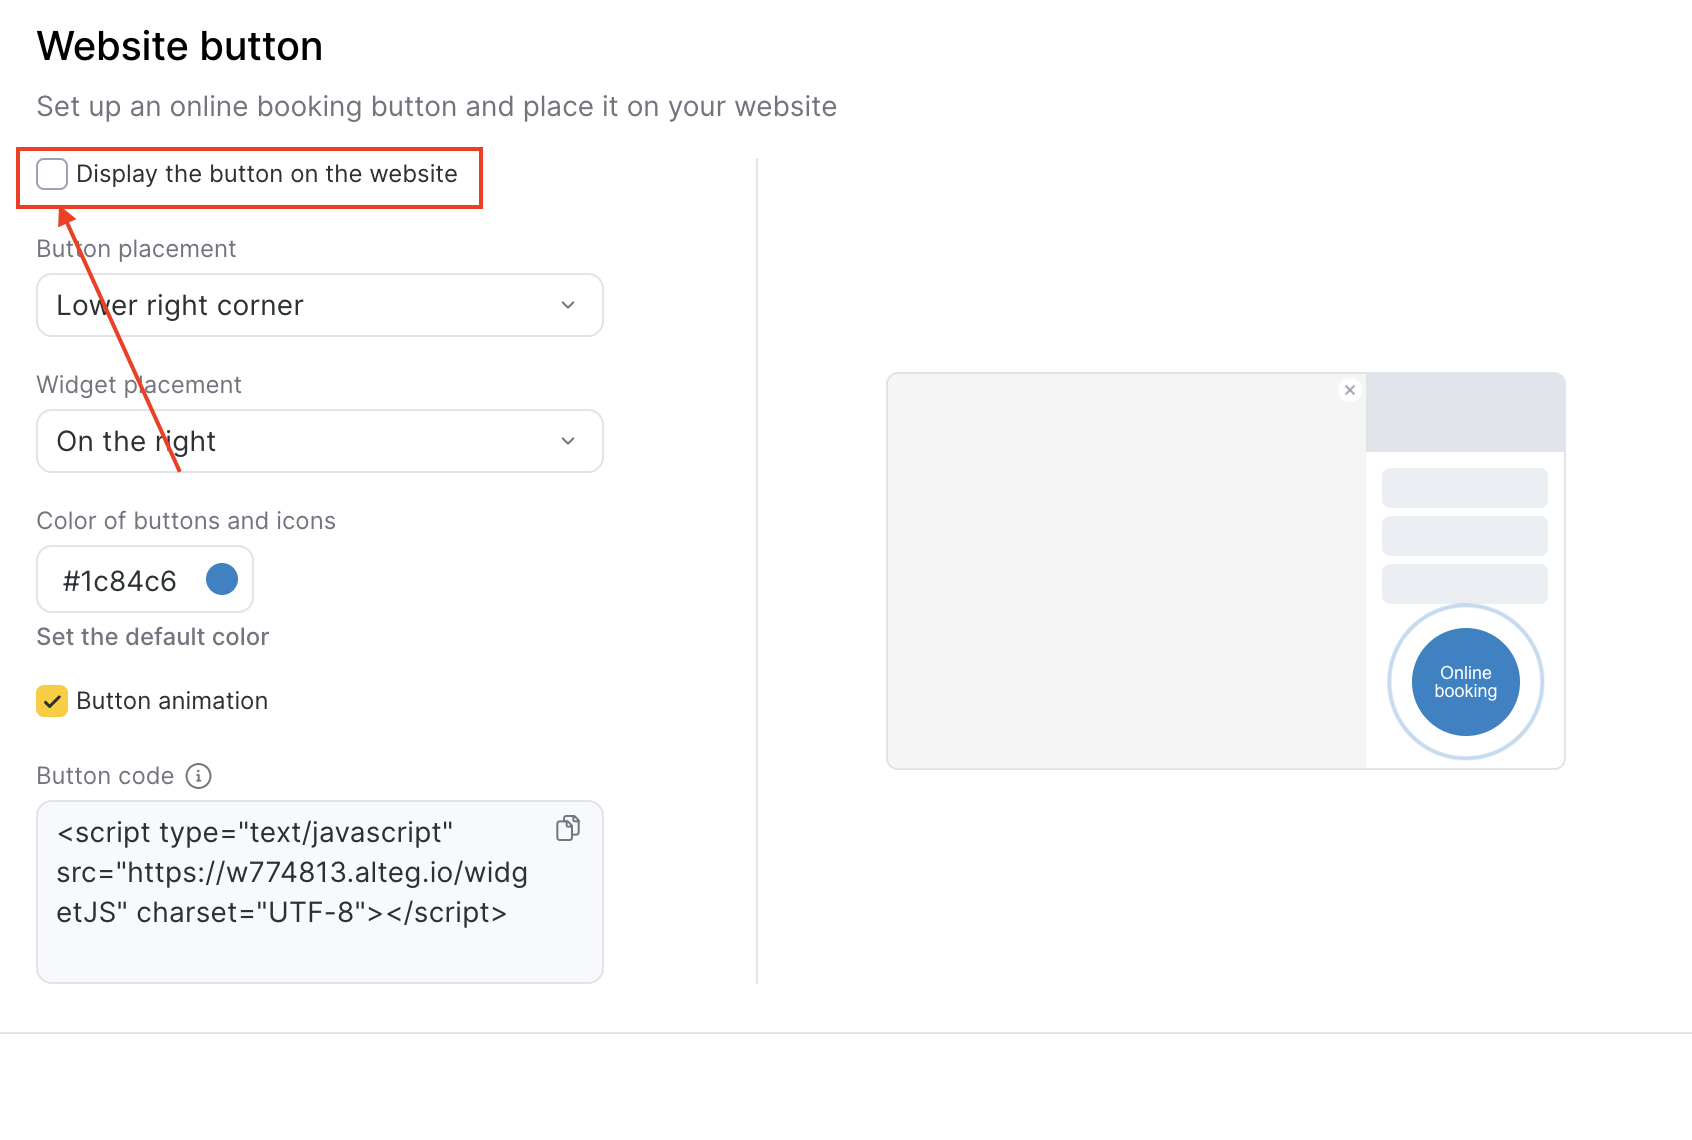
Task: Click the bottom placeholder bar in the preview
Action: (1464, 584)
